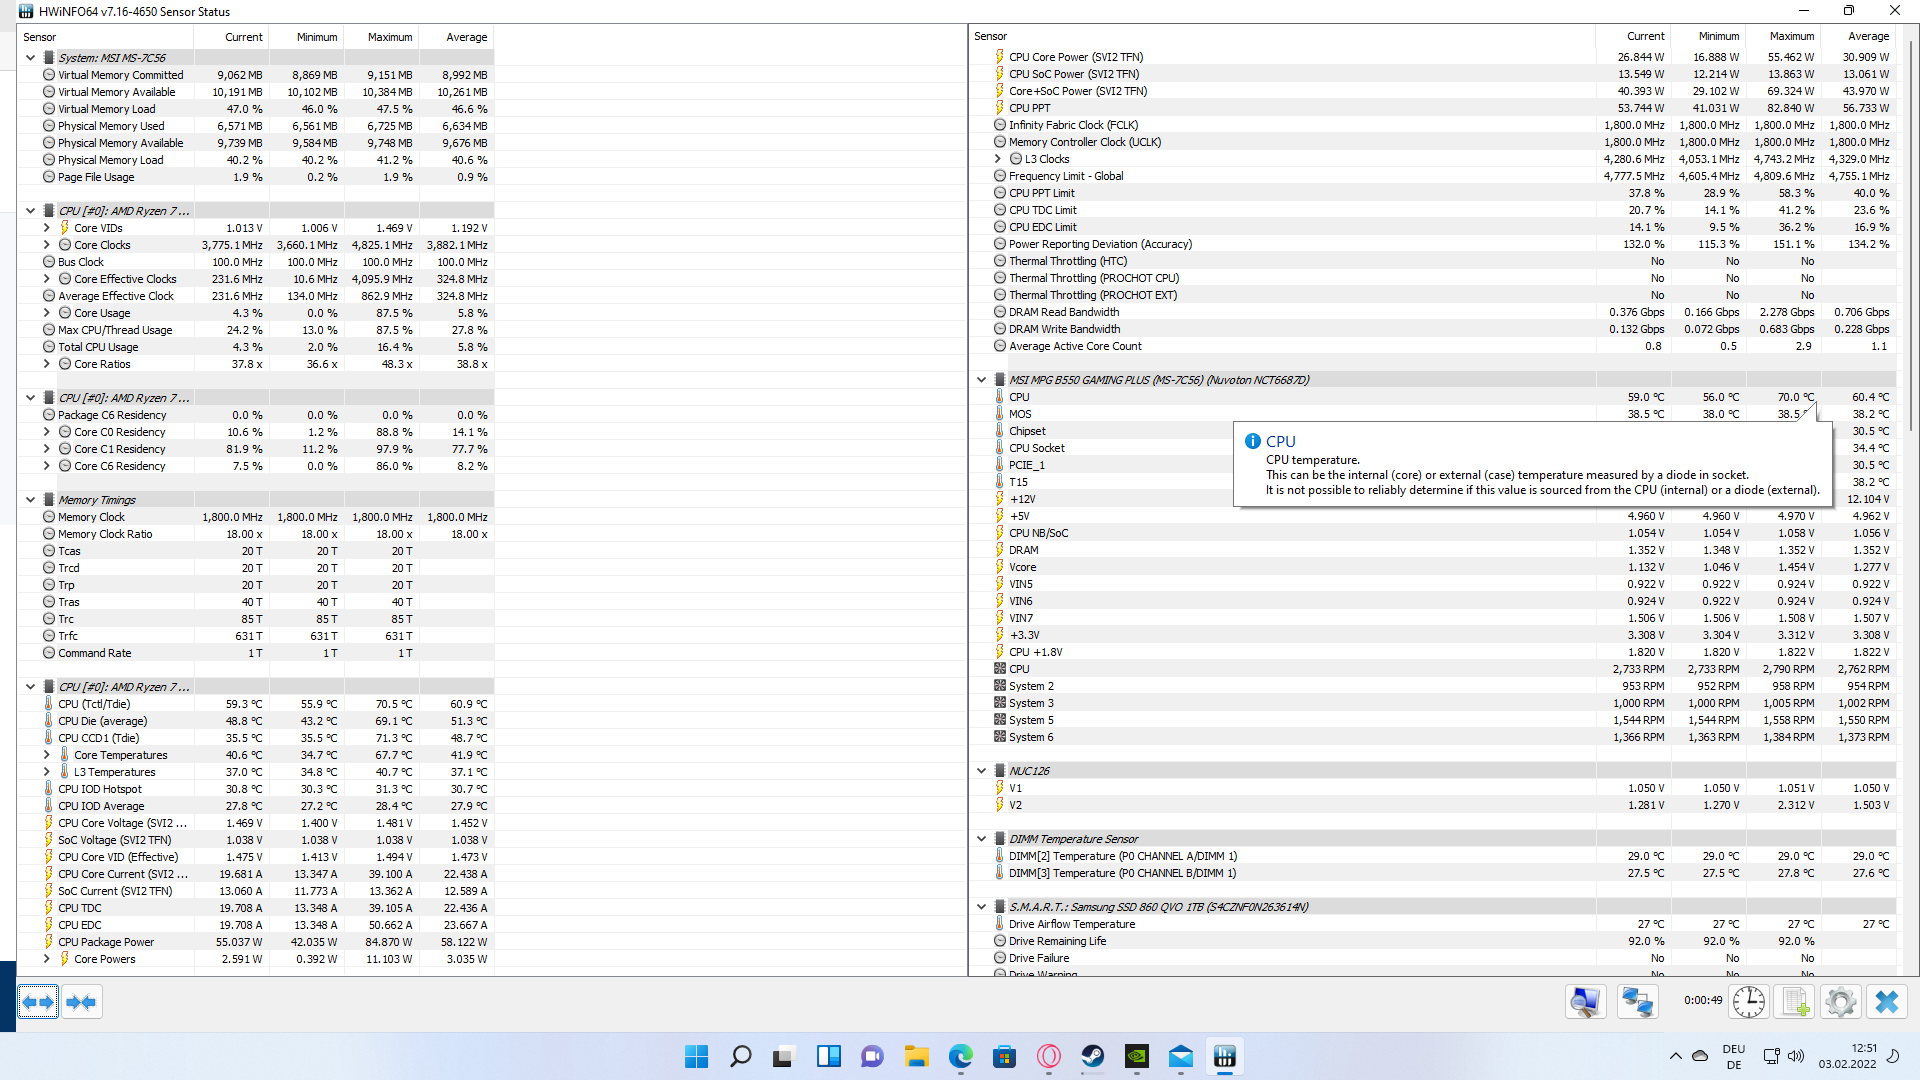The width and height of the screenshot is (1920, 1080).
Task: Open System Summary via monitor magnifier icon
Action: click(1584, 1002)
